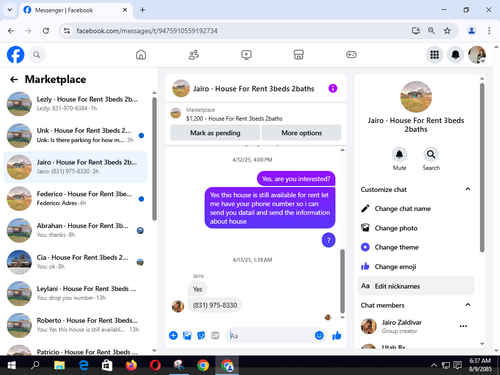Click the back arrow beside Marketplace

point(14,79)
